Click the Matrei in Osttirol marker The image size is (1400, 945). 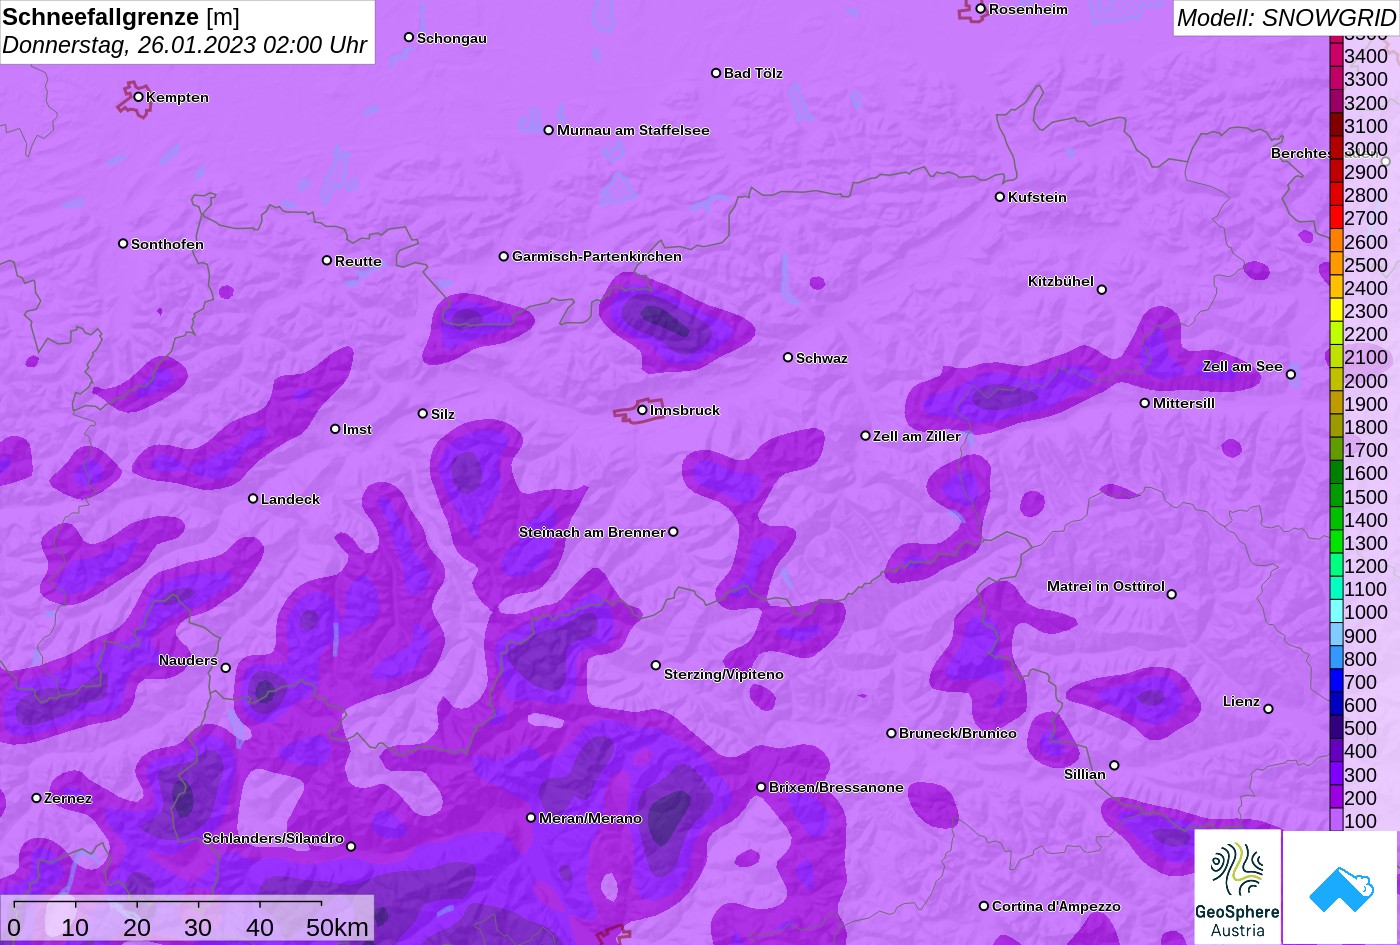pyautogui.click(x=1172, y=594)
